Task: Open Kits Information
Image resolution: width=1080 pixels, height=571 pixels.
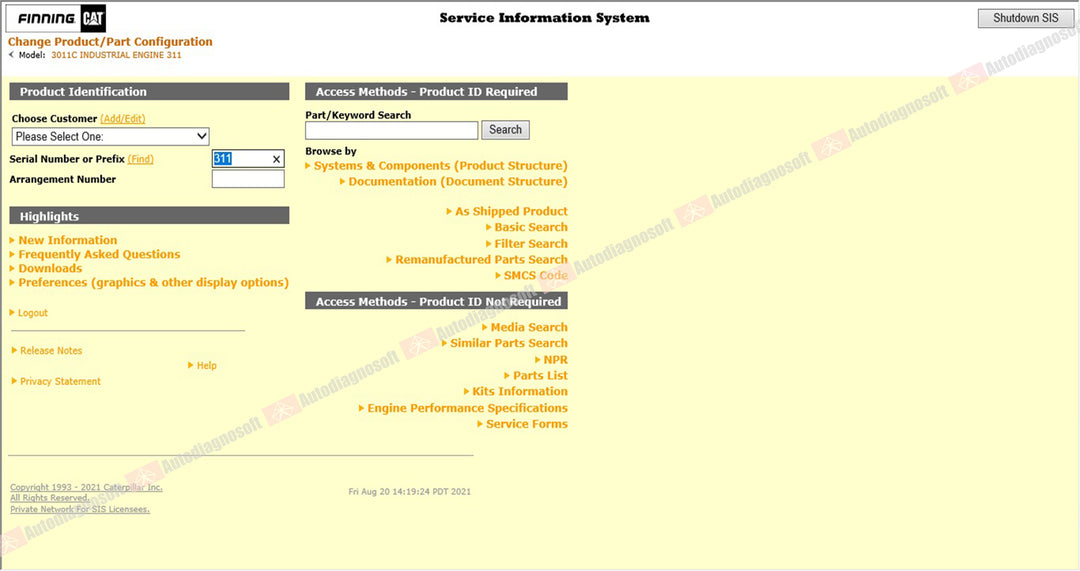Action: tap(520, 391)
